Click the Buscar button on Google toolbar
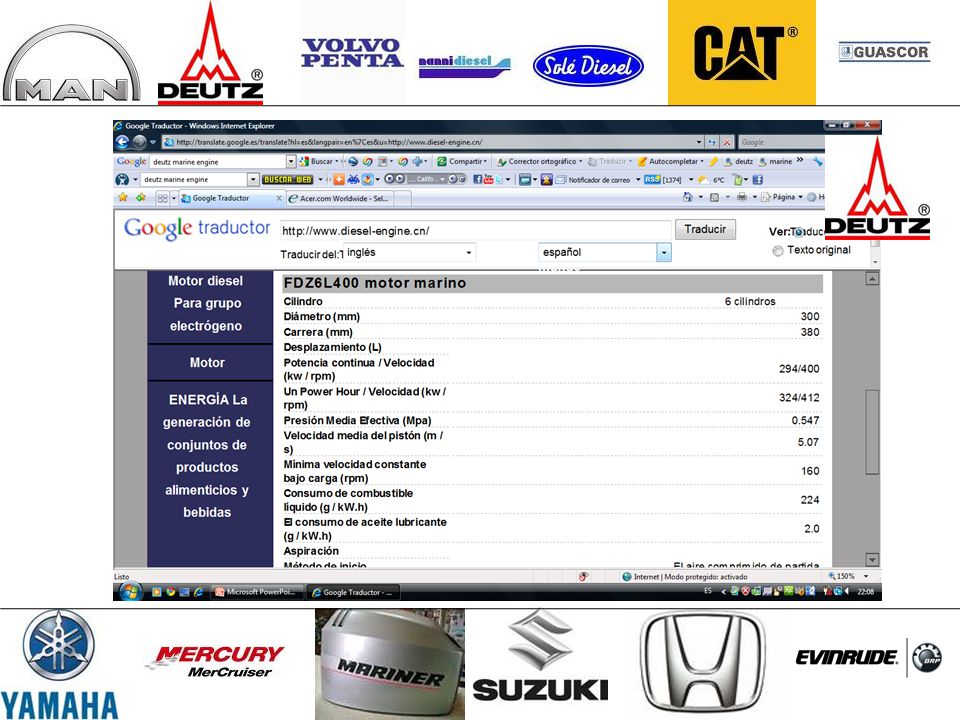This screenshot has width=960, height=720. point(318,162)
